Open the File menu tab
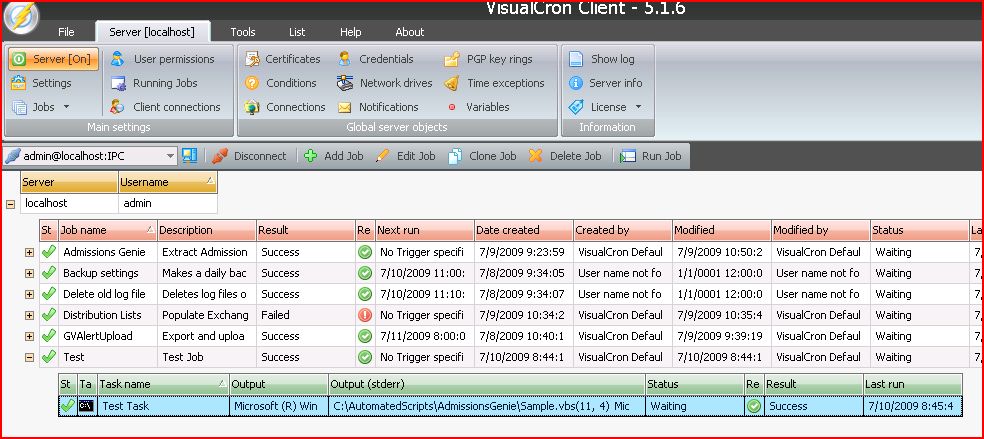This screenshot has width=984, height=439. tap(66, 32)
